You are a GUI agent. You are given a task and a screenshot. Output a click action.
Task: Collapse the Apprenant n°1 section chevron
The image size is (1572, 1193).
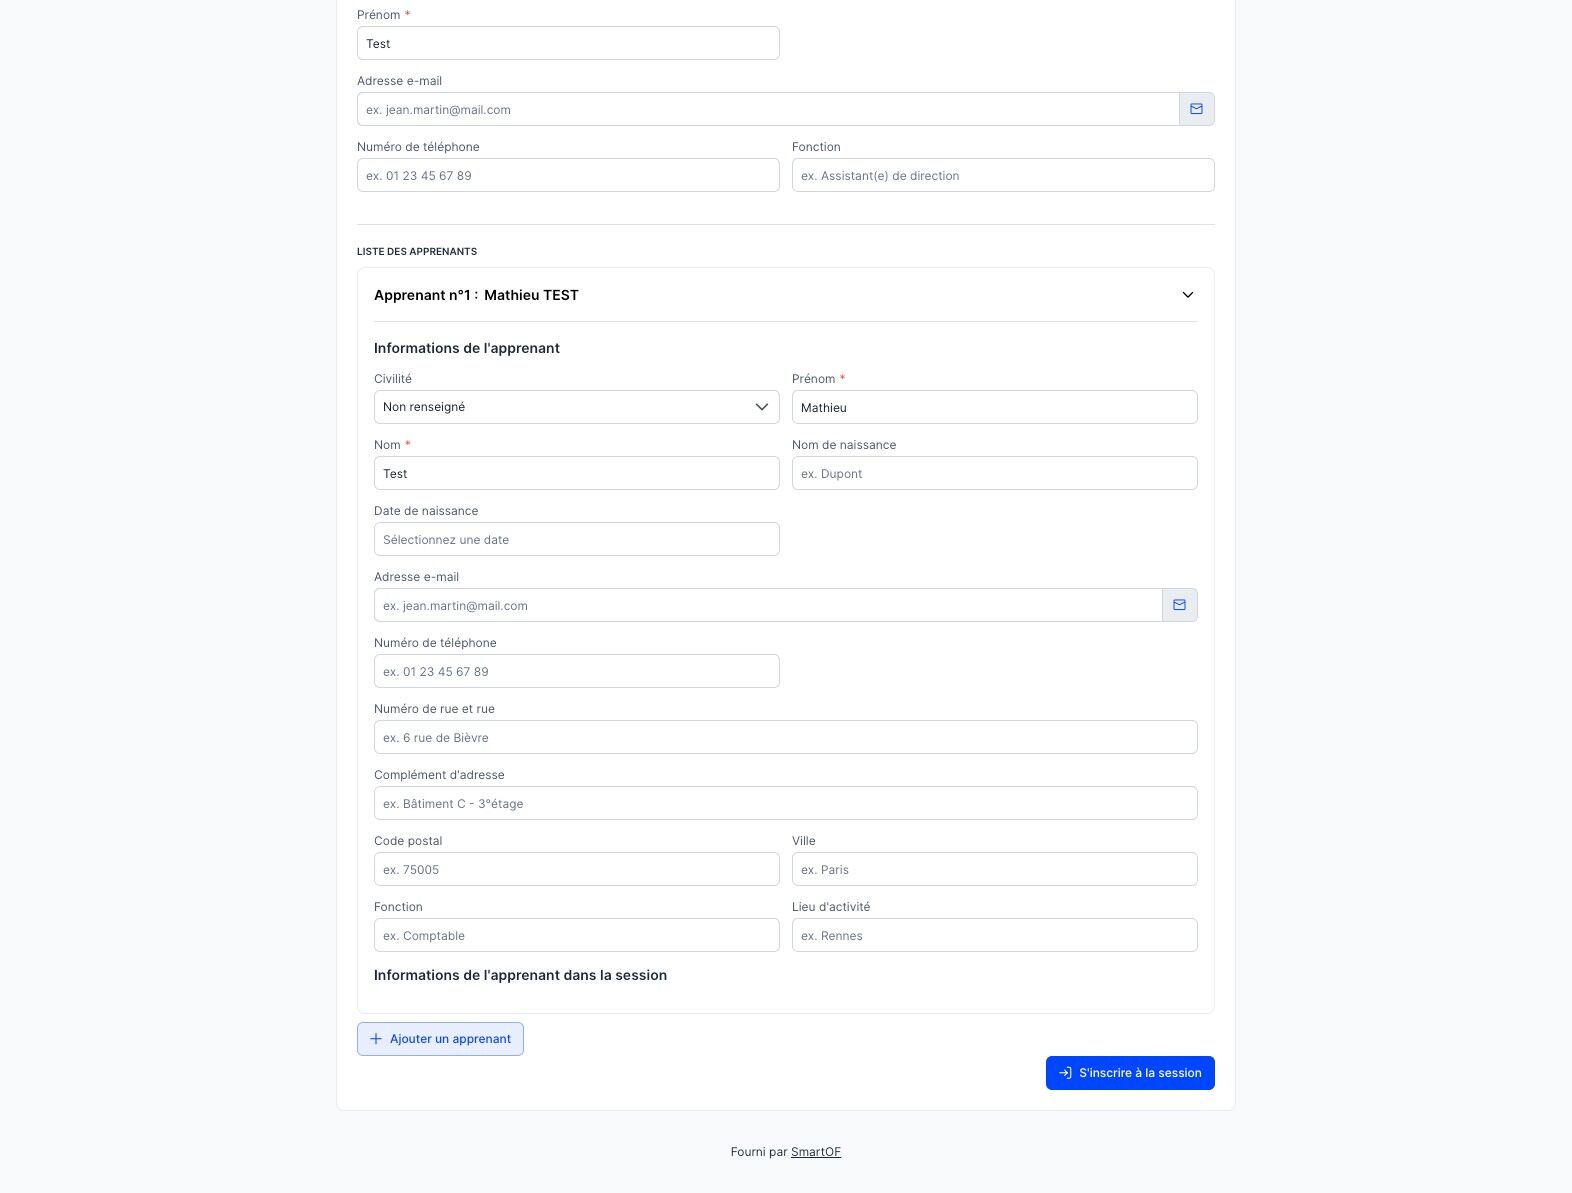point(1187,295)
